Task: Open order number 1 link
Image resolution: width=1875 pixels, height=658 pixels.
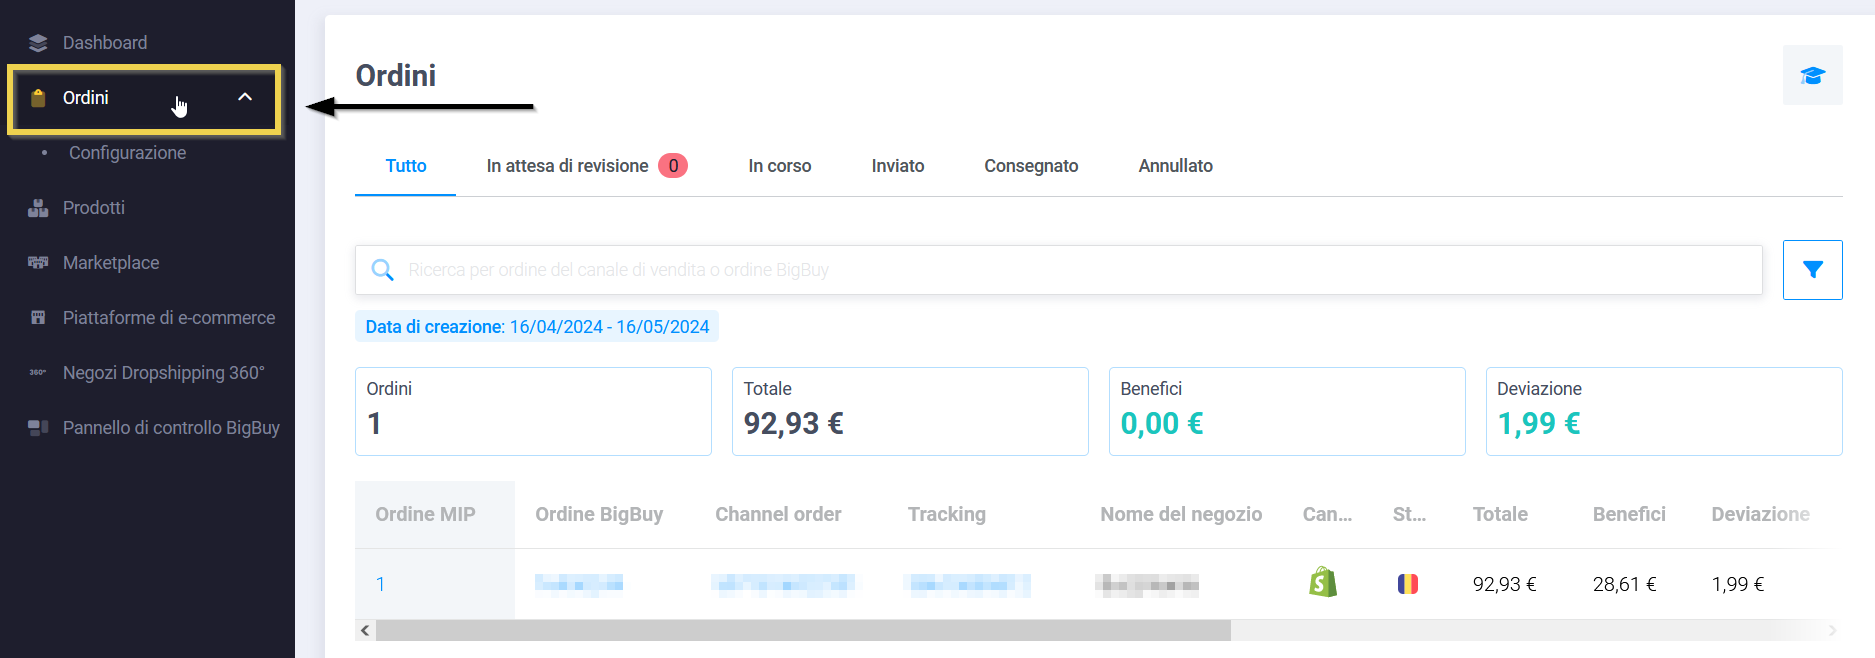Action: point(380,584)
